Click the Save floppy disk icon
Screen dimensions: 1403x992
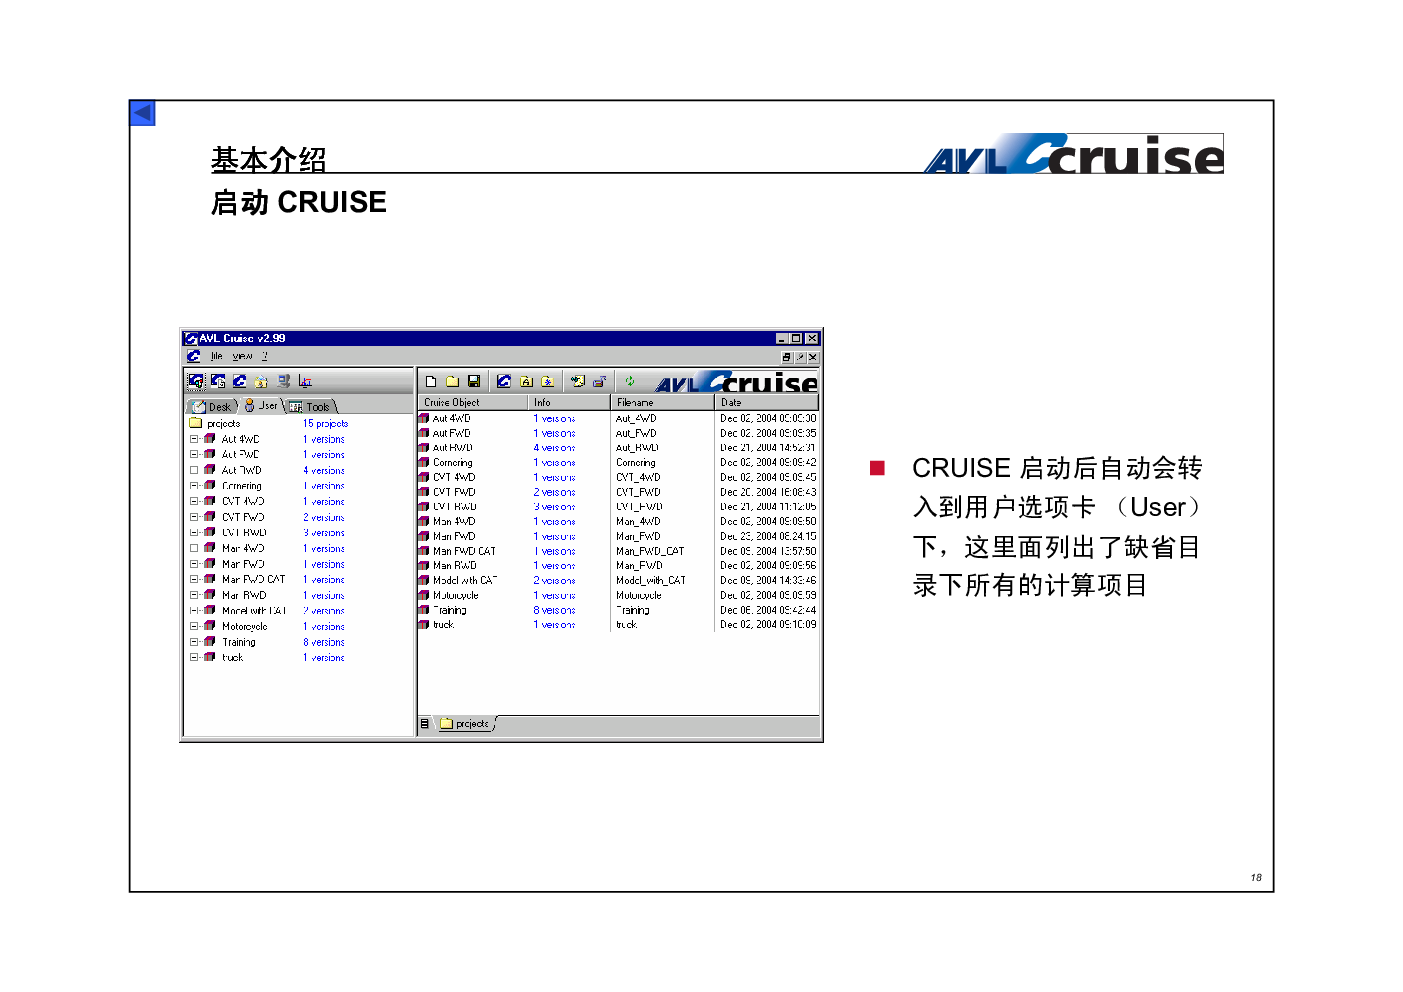tap(474, 381)
